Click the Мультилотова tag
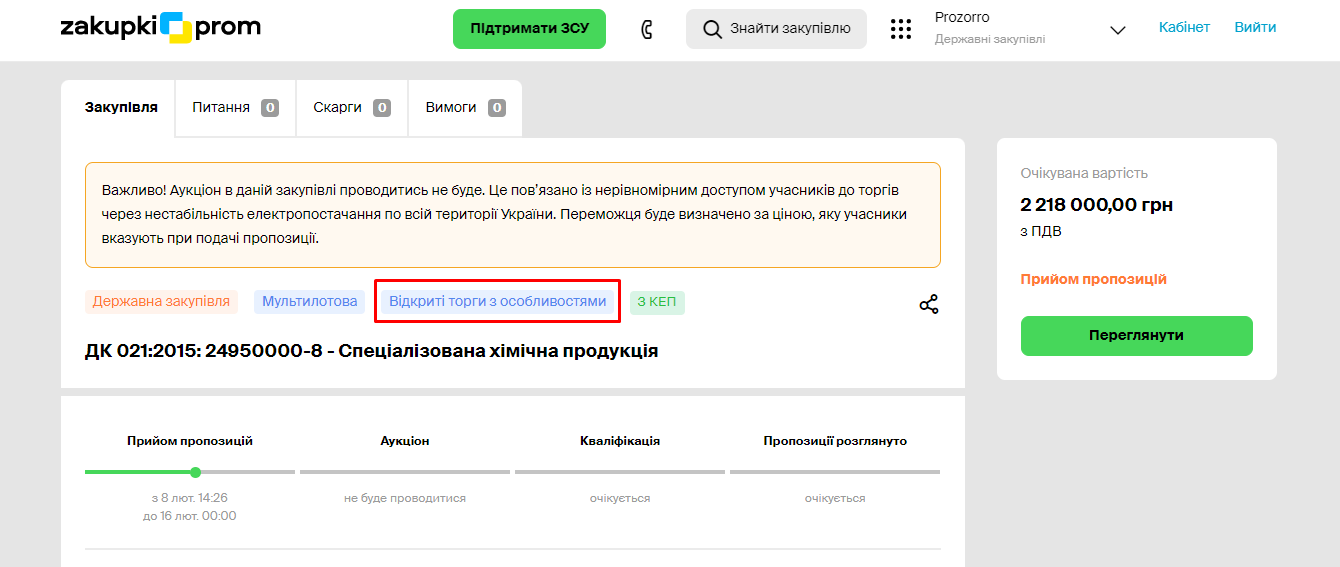Image resolution: width=1340 pixels, height=567 pixels. [309, 301]
